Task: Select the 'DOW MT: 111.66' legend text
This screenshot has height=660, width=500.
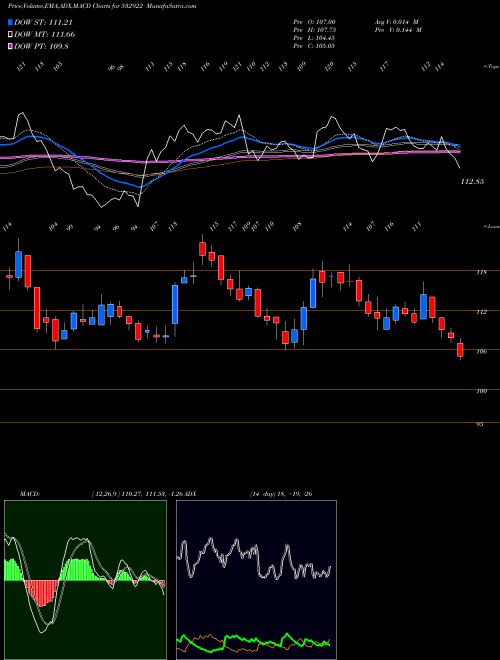Action: (x=45, y=34)
